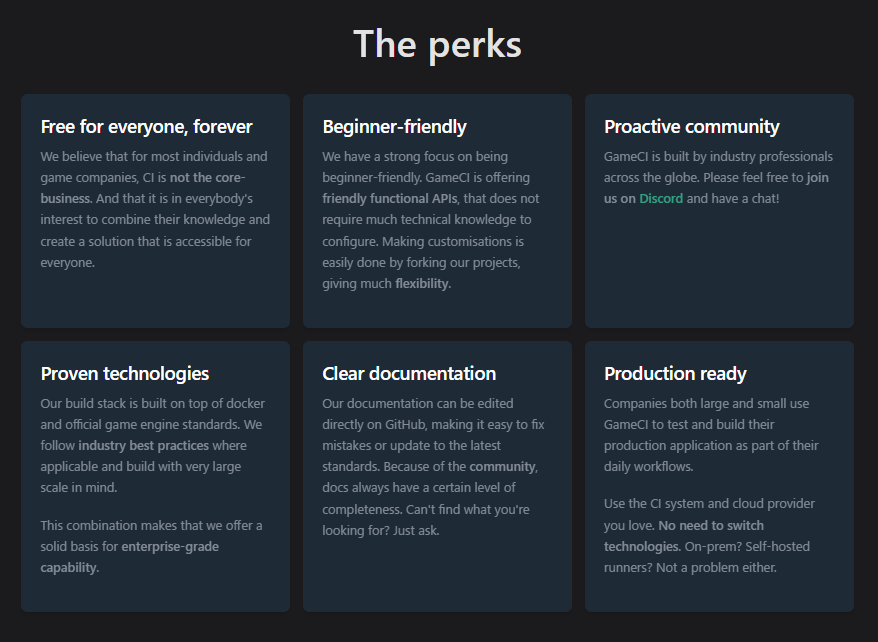878x642 pixels.
Task: Click the bold "community" word in documentation card
Action: (x=503, y=467)
